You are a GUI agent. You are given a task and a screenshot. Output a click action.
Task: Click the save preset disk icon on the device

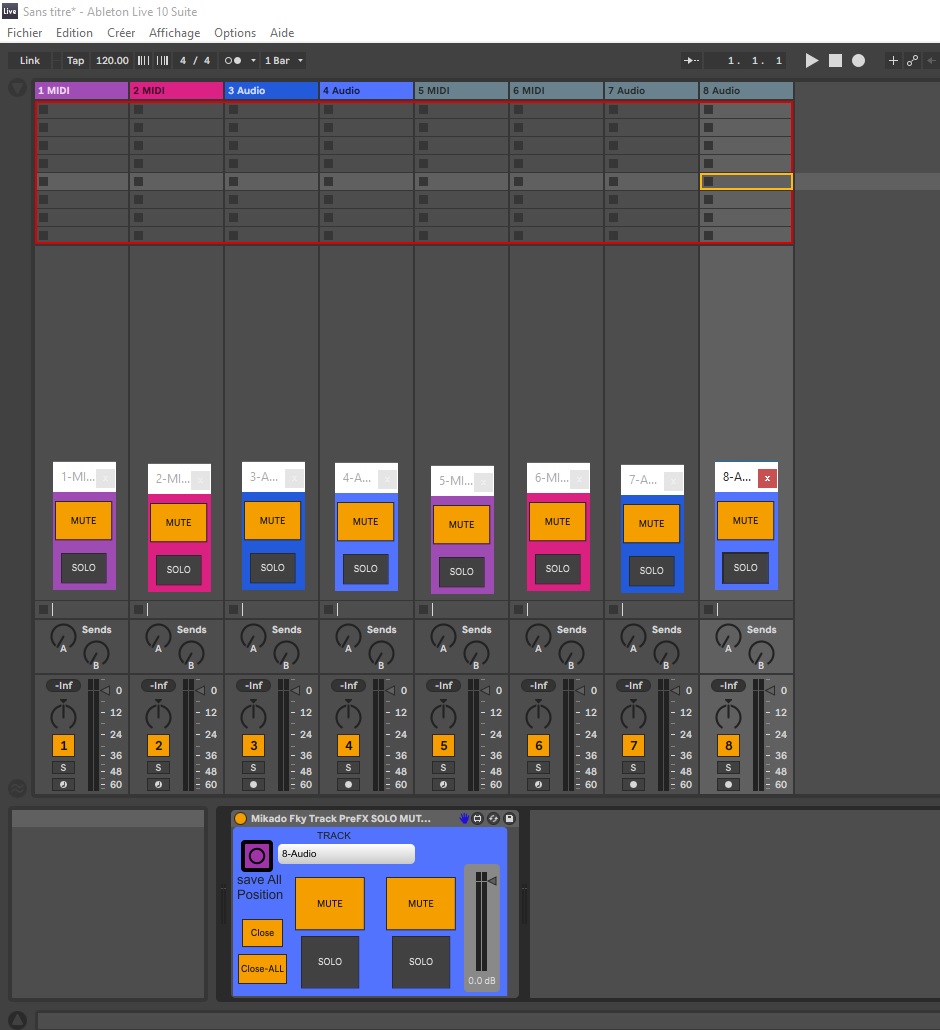click(509, 818)
